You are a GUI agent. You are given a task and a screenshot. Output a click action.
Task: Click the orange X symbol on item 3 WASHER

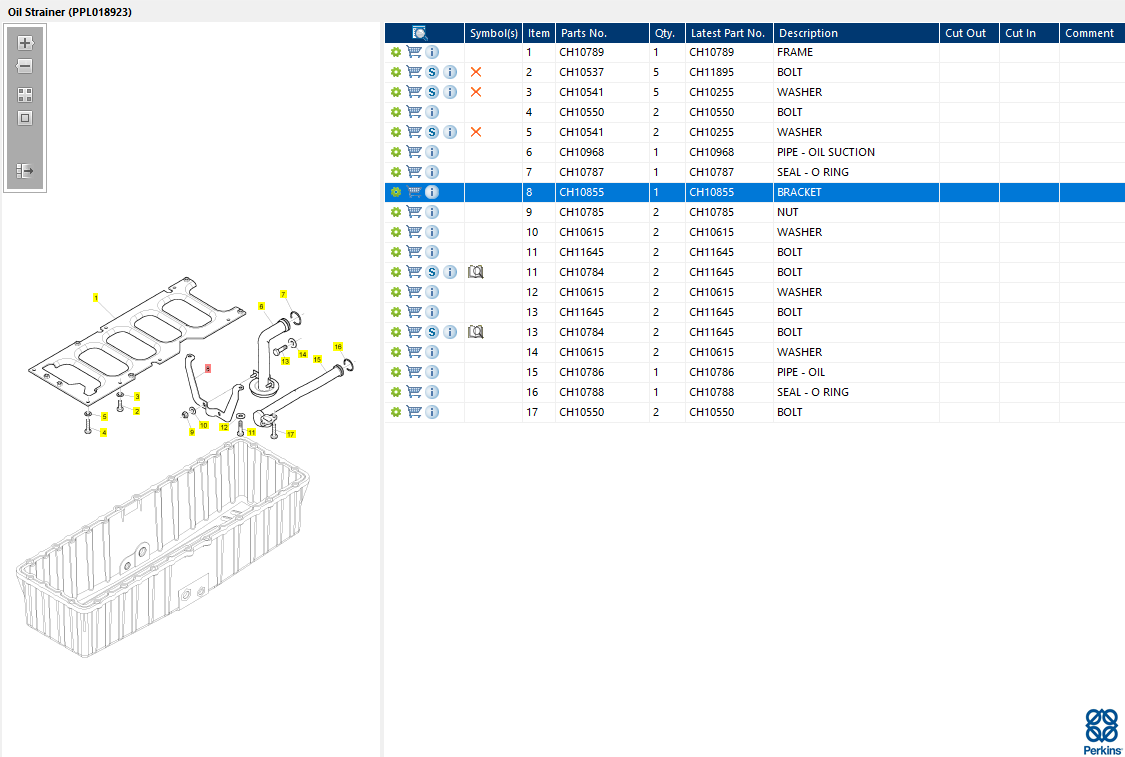(476, 92)
